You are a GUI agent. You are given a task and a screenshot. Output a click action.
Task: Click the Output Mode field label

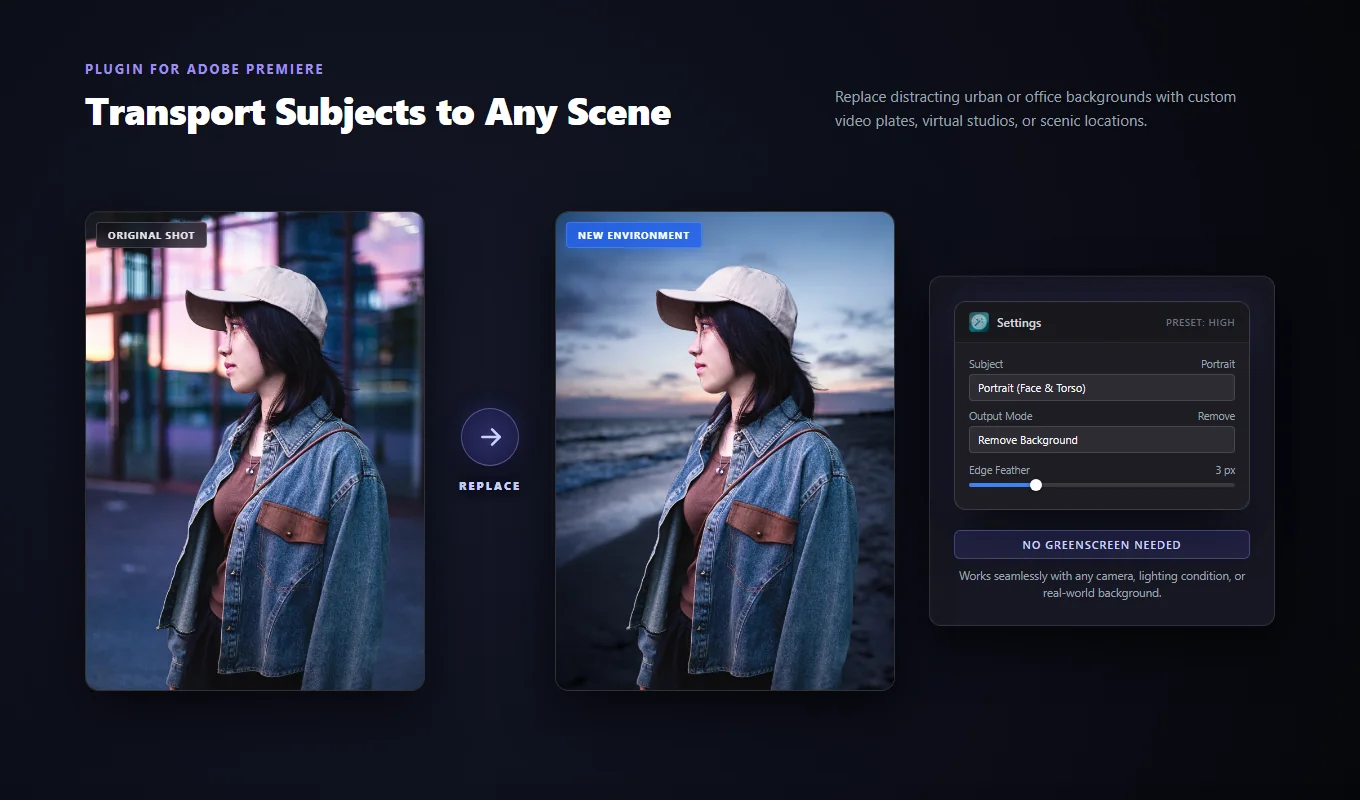point(1000,416)
